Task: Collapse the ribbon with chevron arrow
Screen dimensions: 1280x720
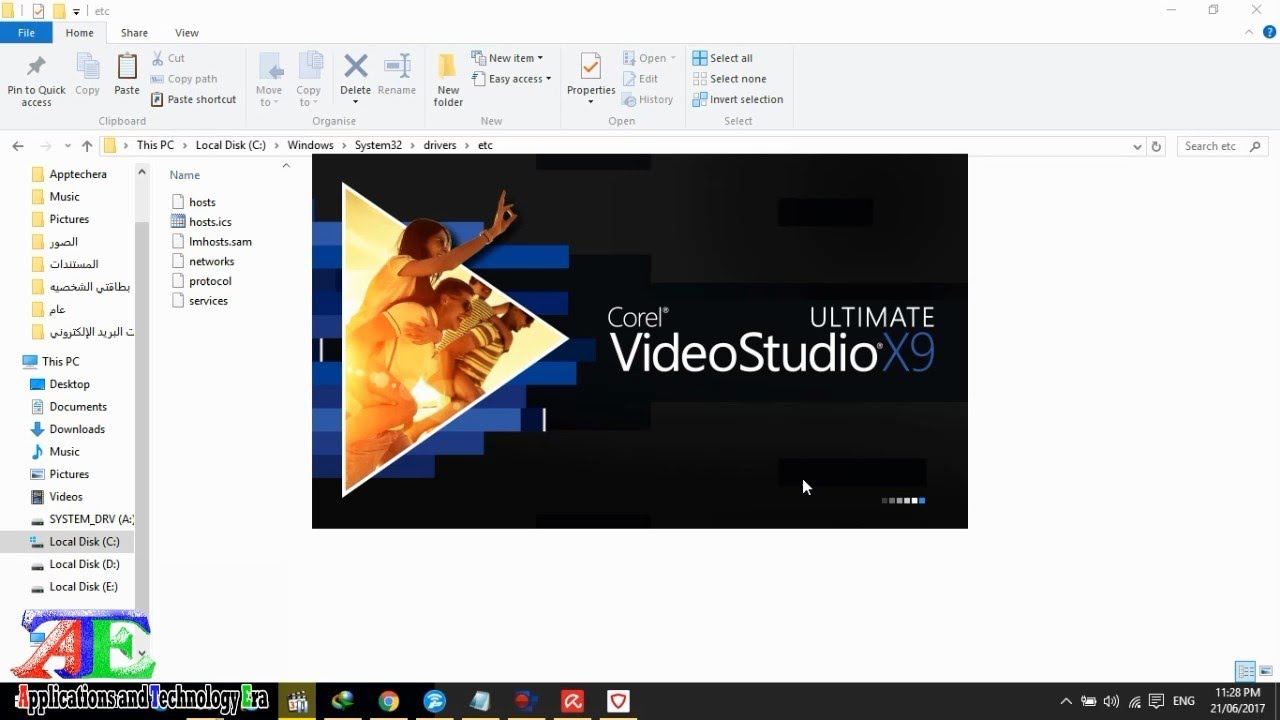Action: 1250,33
